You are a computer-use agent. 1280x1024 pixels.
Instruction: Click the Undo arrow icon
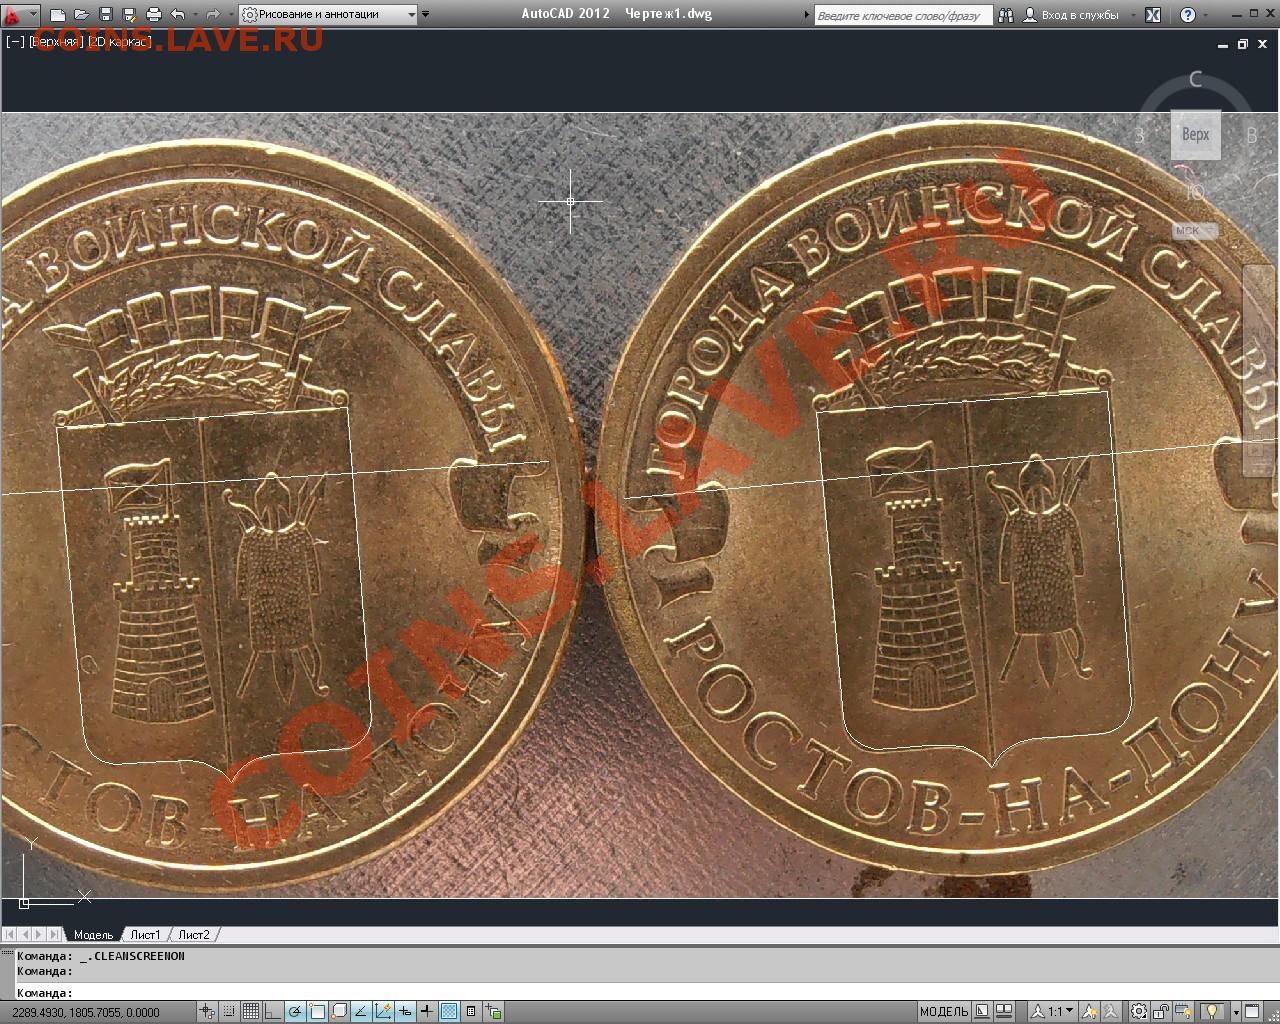(x=178, y=15)
